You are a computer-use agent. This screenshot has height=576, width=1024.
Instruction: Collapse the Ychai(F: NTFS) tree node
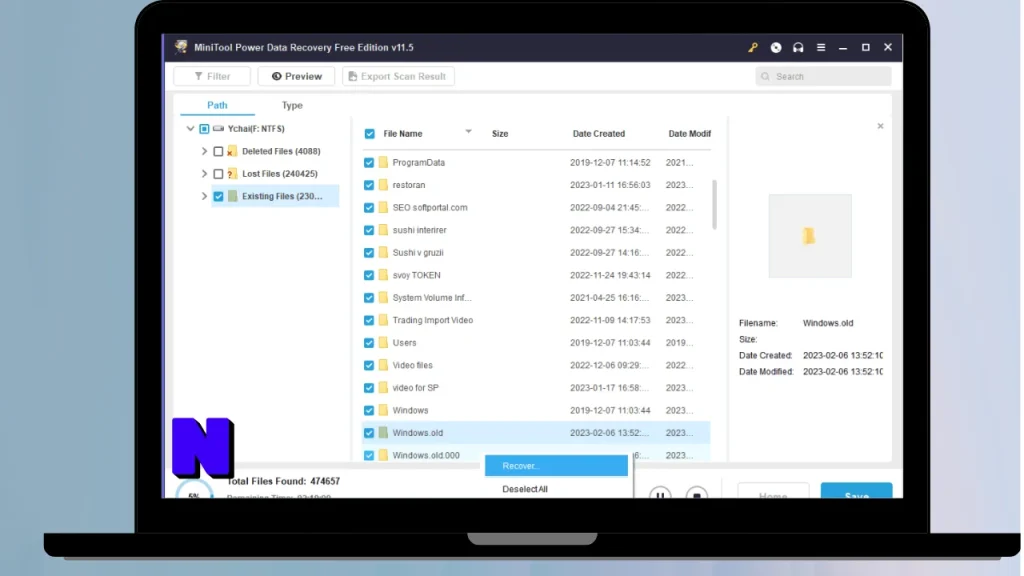tap(190, 129)
